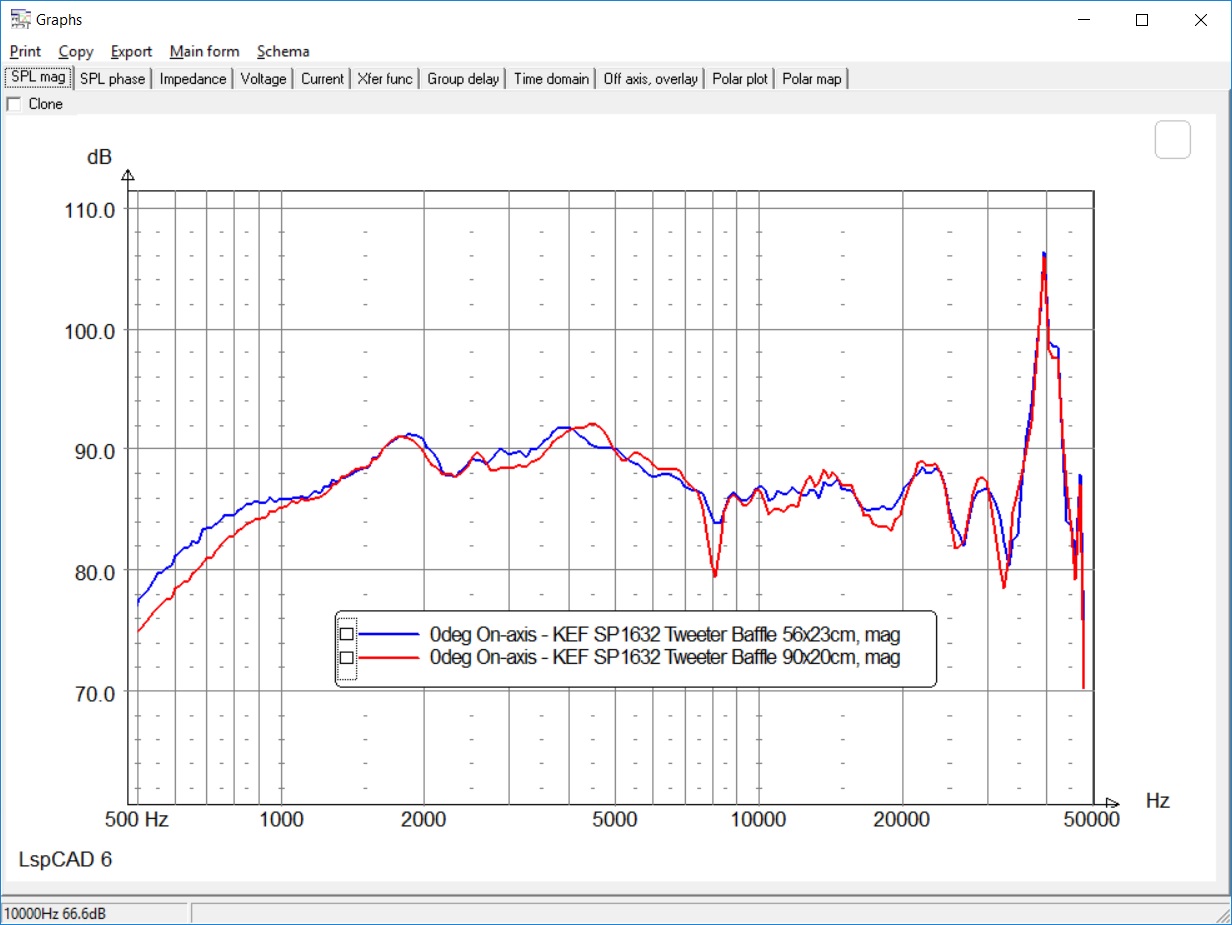Click the legend text for Baffle 90x20cm
This screenshot has height=925, width=1232.
click(x=665, y=657)
